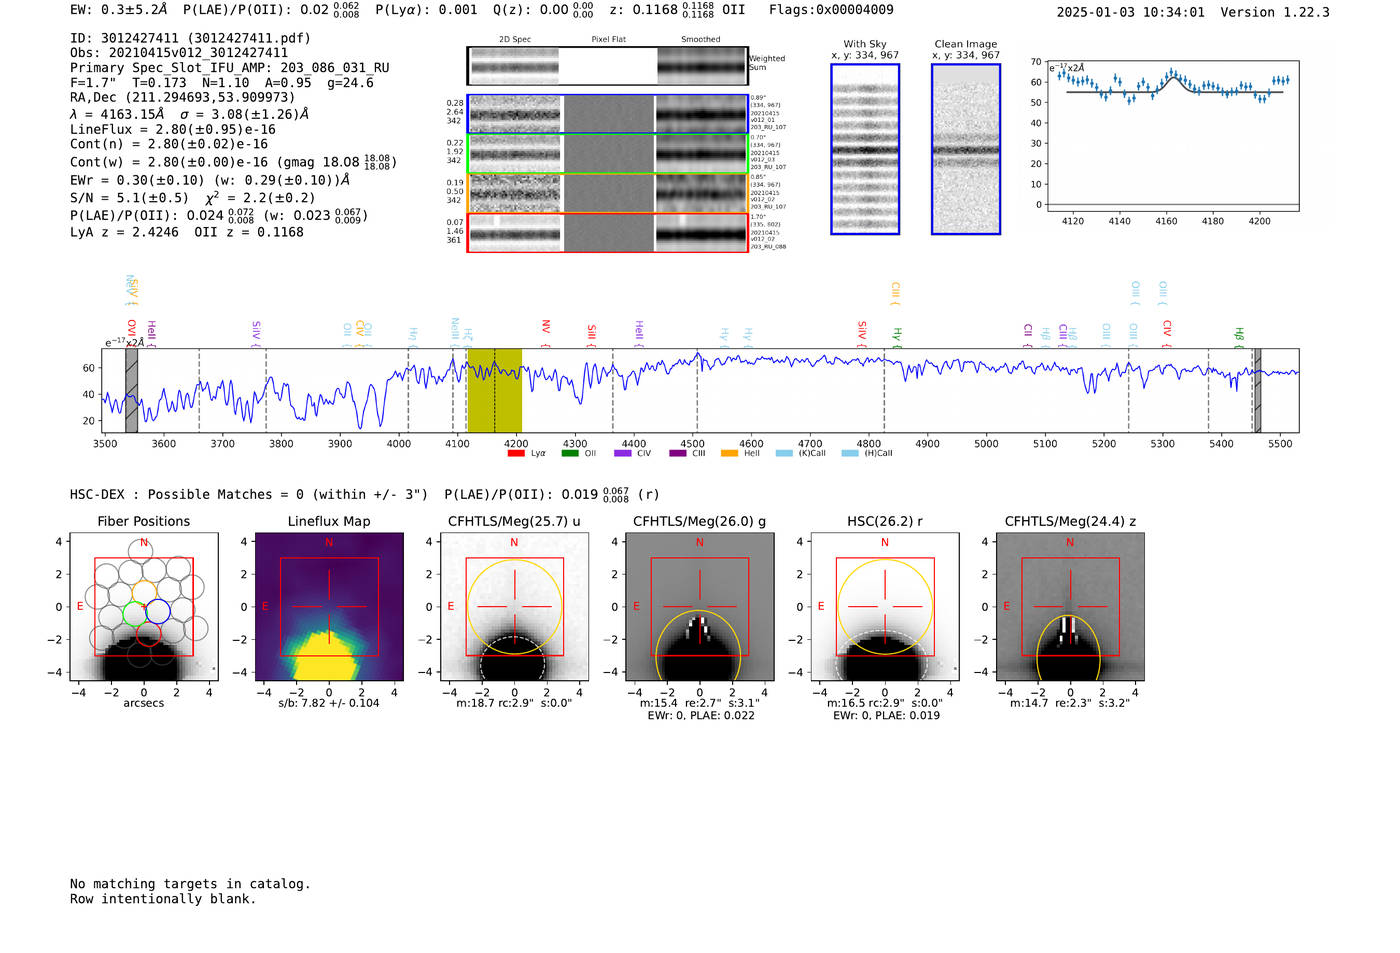Click the red Lyα legend swatch
The image size is (1400, 953).
pos(516,453)
